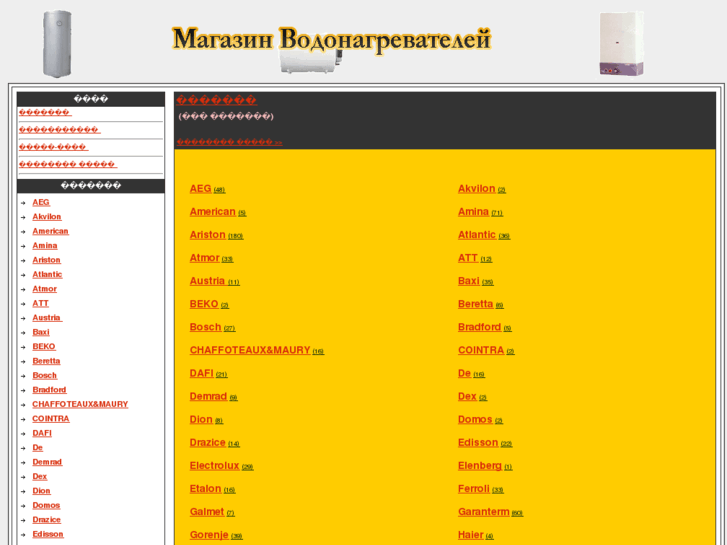Image resolution: width=727 pixels, height=545 pixels.
Task: Open Amina (71) link in yellow panel
Action: 480,212
